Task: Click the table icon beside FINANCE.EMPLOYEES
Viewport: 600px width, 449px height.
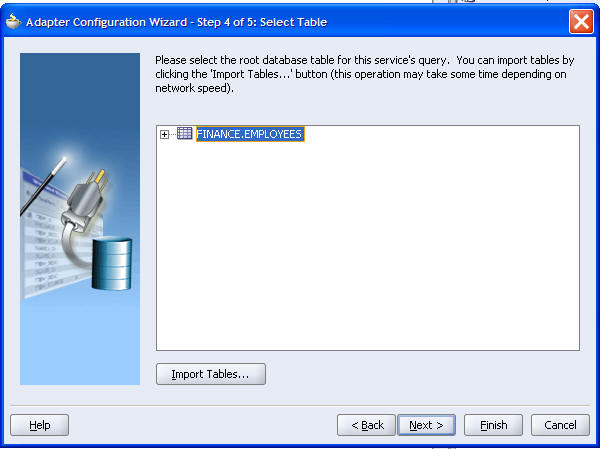Action: 185,134
